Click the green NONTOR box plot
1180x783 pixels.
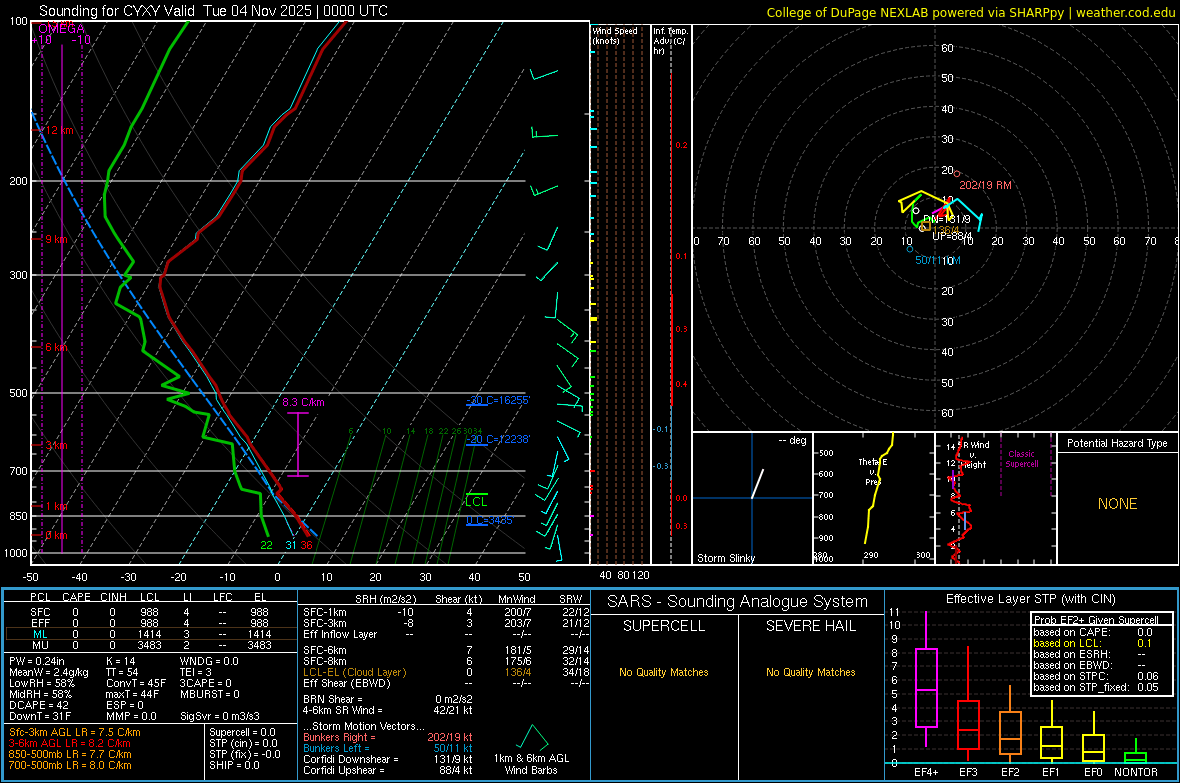pyautogui.click(x=1136, y=753)
